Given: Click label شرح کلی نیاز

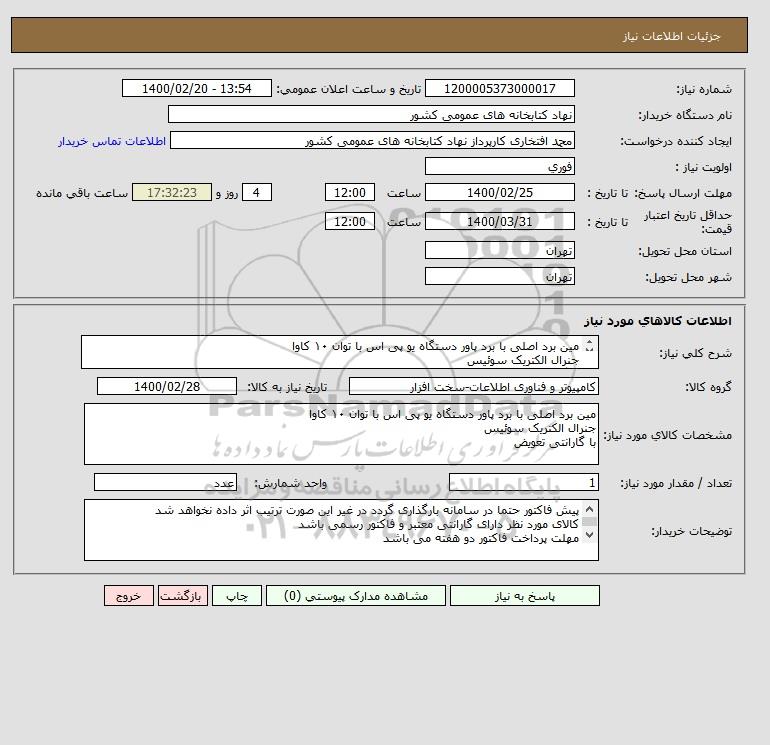Looking at the screenshot, I should [695, 353].
